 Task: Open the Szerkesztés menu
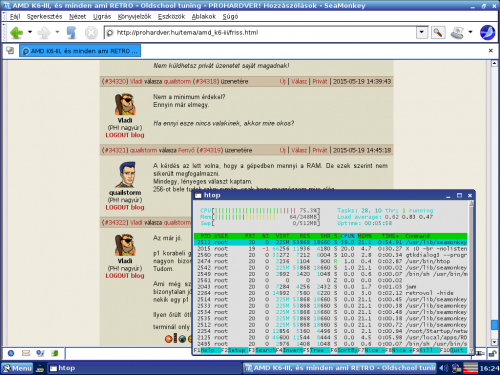[x=44, y=16]
